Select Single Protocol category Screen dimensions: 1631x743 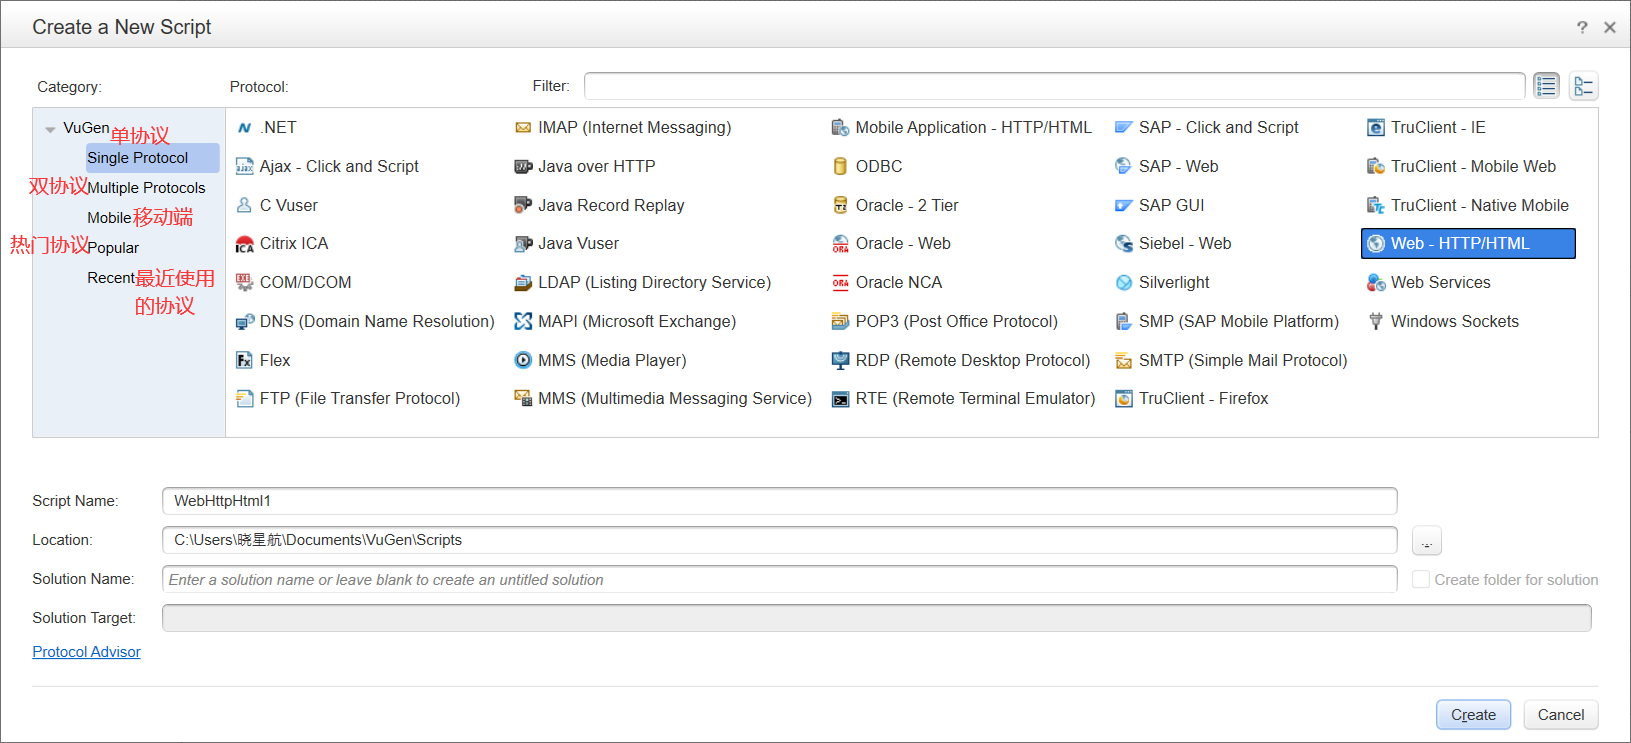[152, 158]
